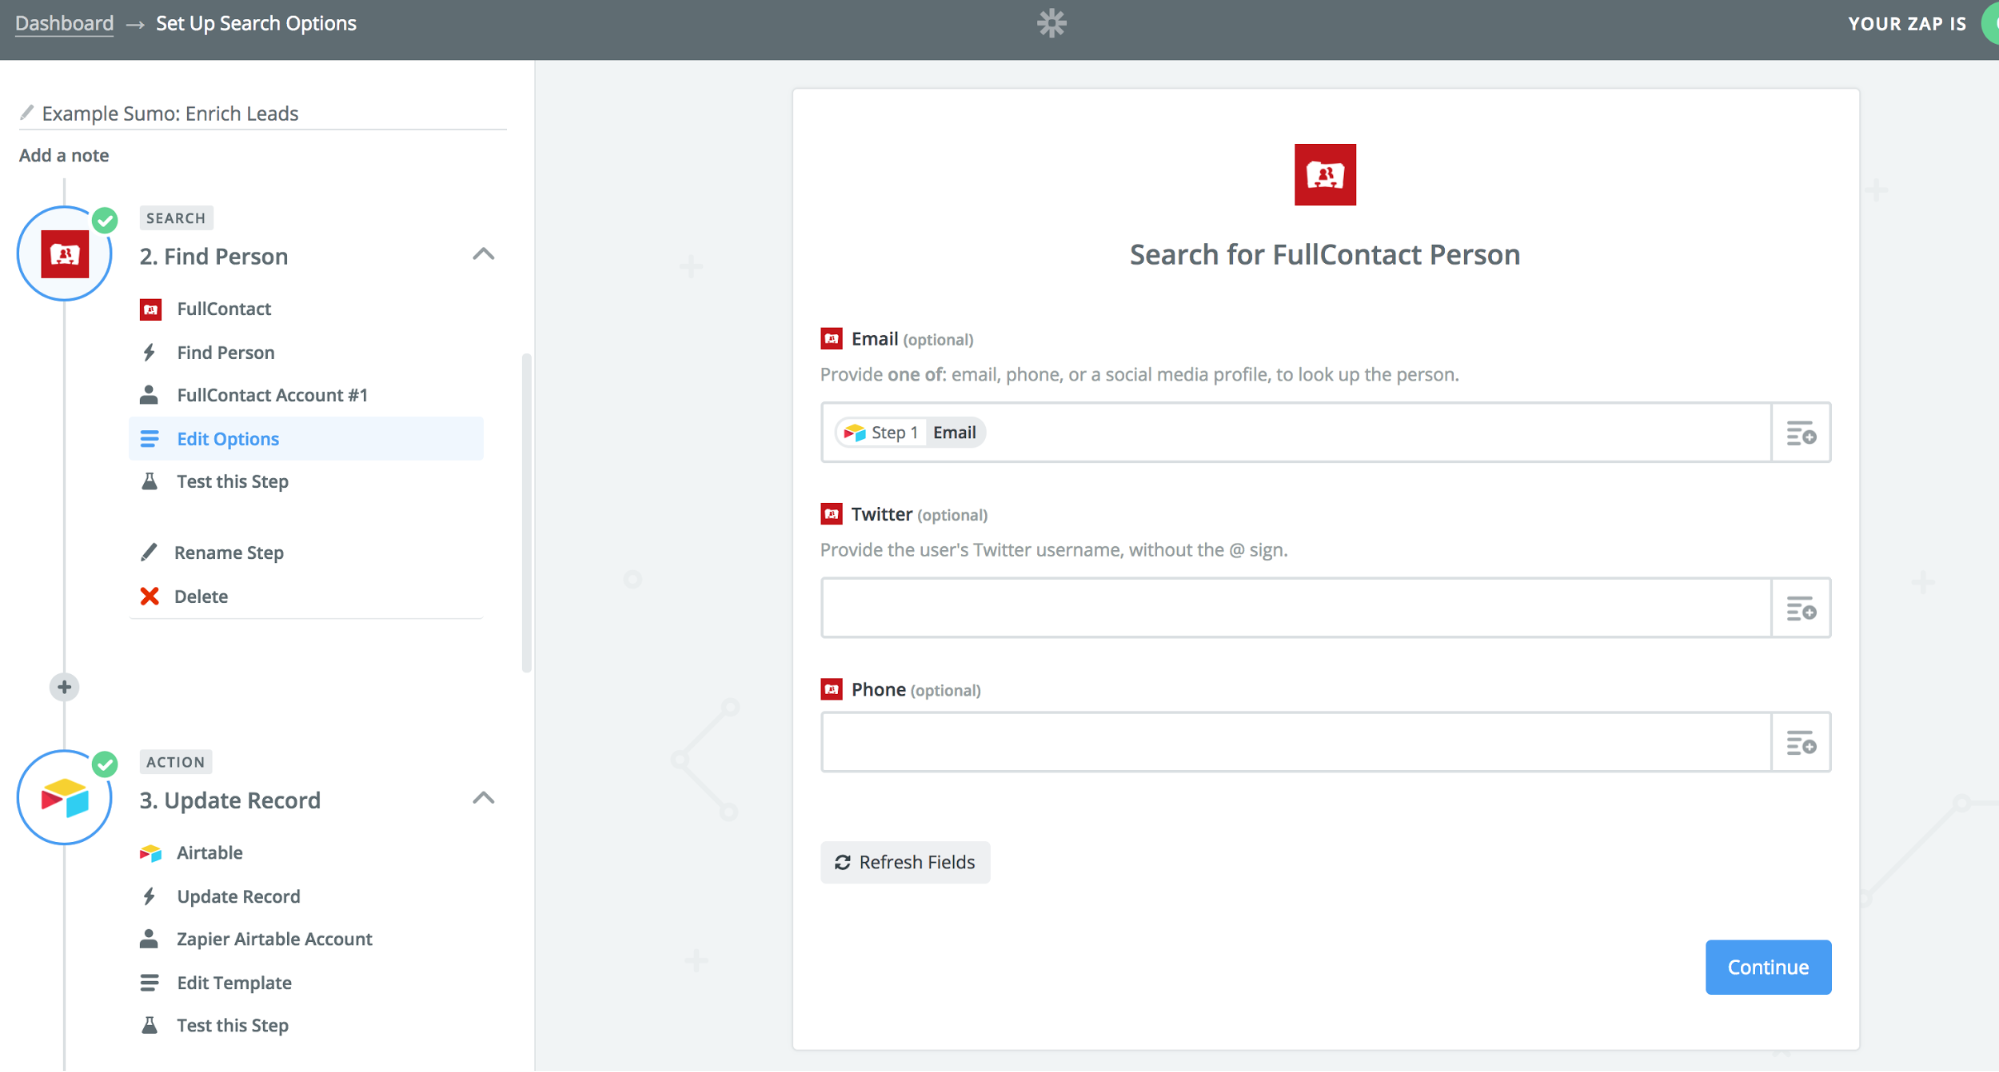The image size is (1999, 1072).
Task: Click FullContact icon beside the Email field label
Action: (x=831, y=339)
